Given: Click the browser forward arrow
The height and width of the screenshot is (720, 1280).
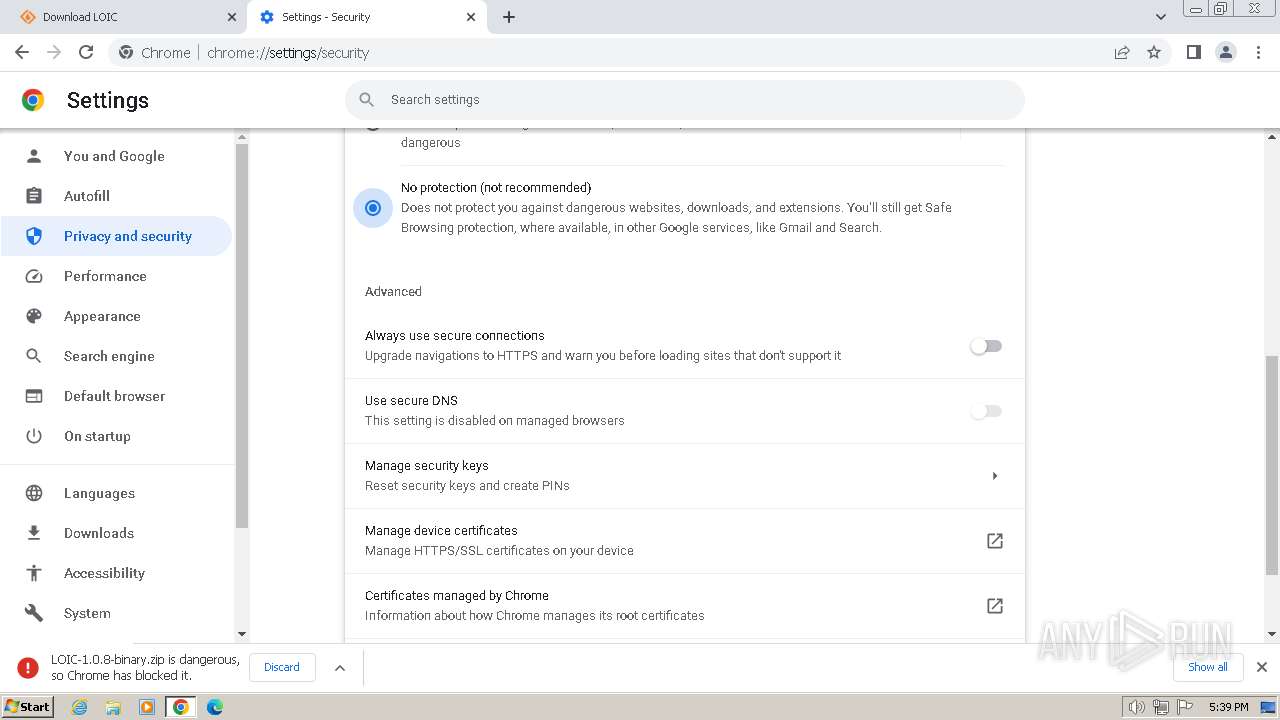Looking at the screenshot, I should click(x=54, y=52).
